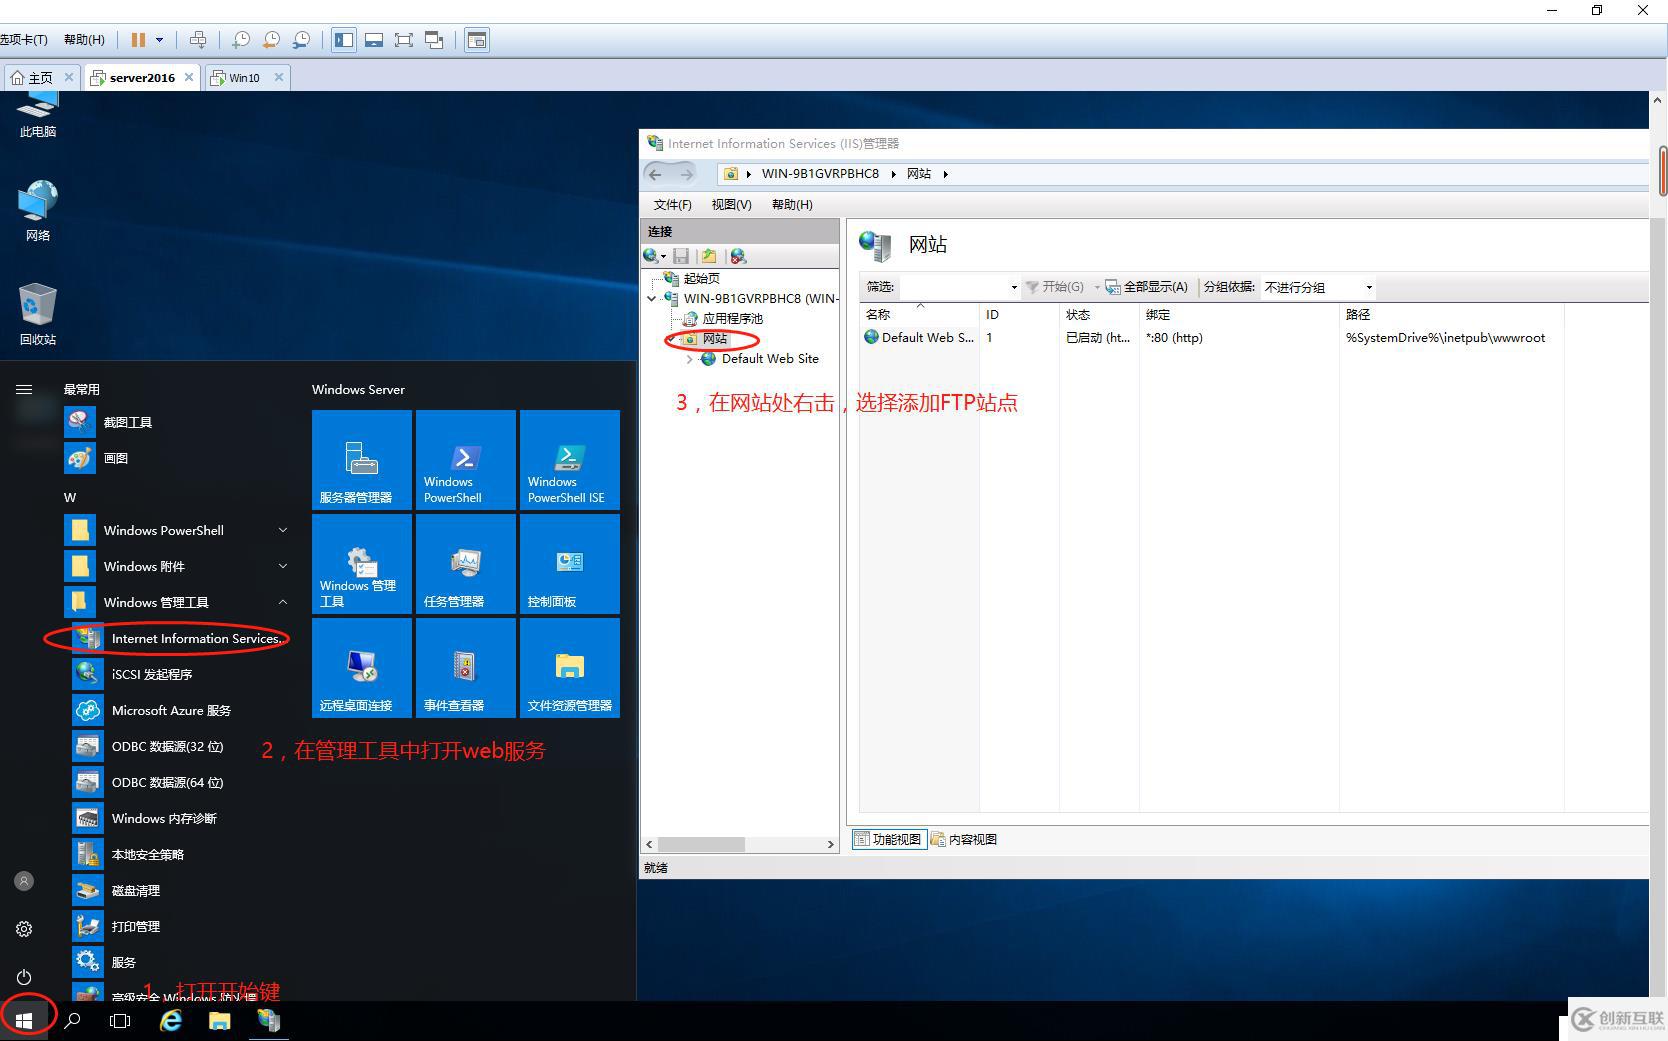Expand the Windows PowerShell folder
This screenshot has width=1668, height=1041.
coord(283,530)
